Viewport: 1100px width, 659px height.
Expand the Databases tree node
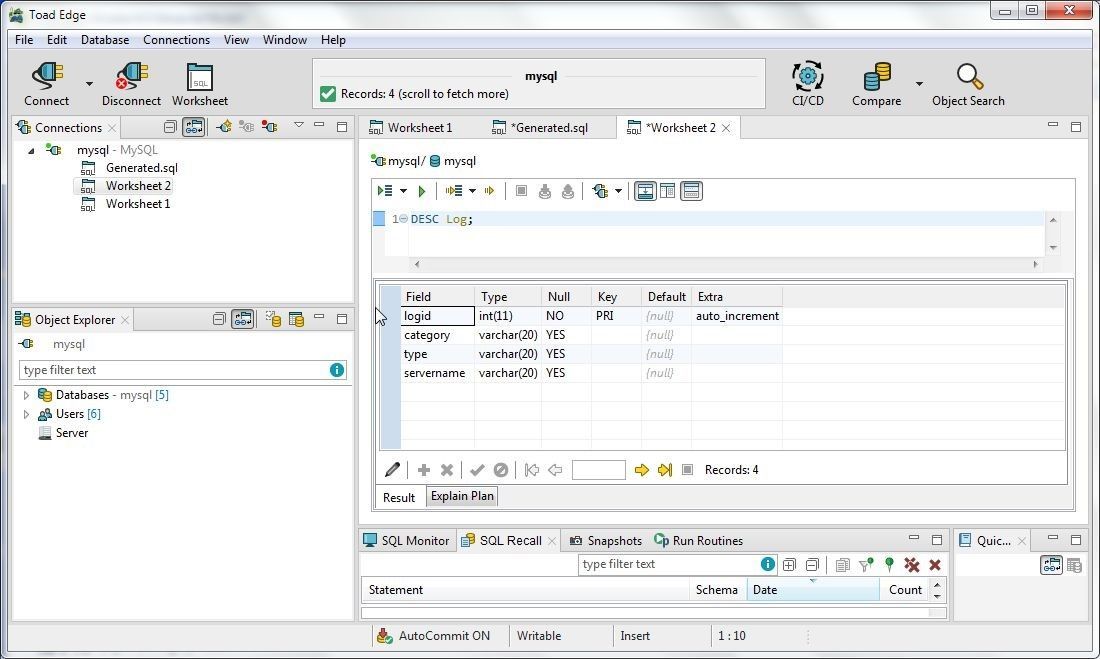coord(26,395)
